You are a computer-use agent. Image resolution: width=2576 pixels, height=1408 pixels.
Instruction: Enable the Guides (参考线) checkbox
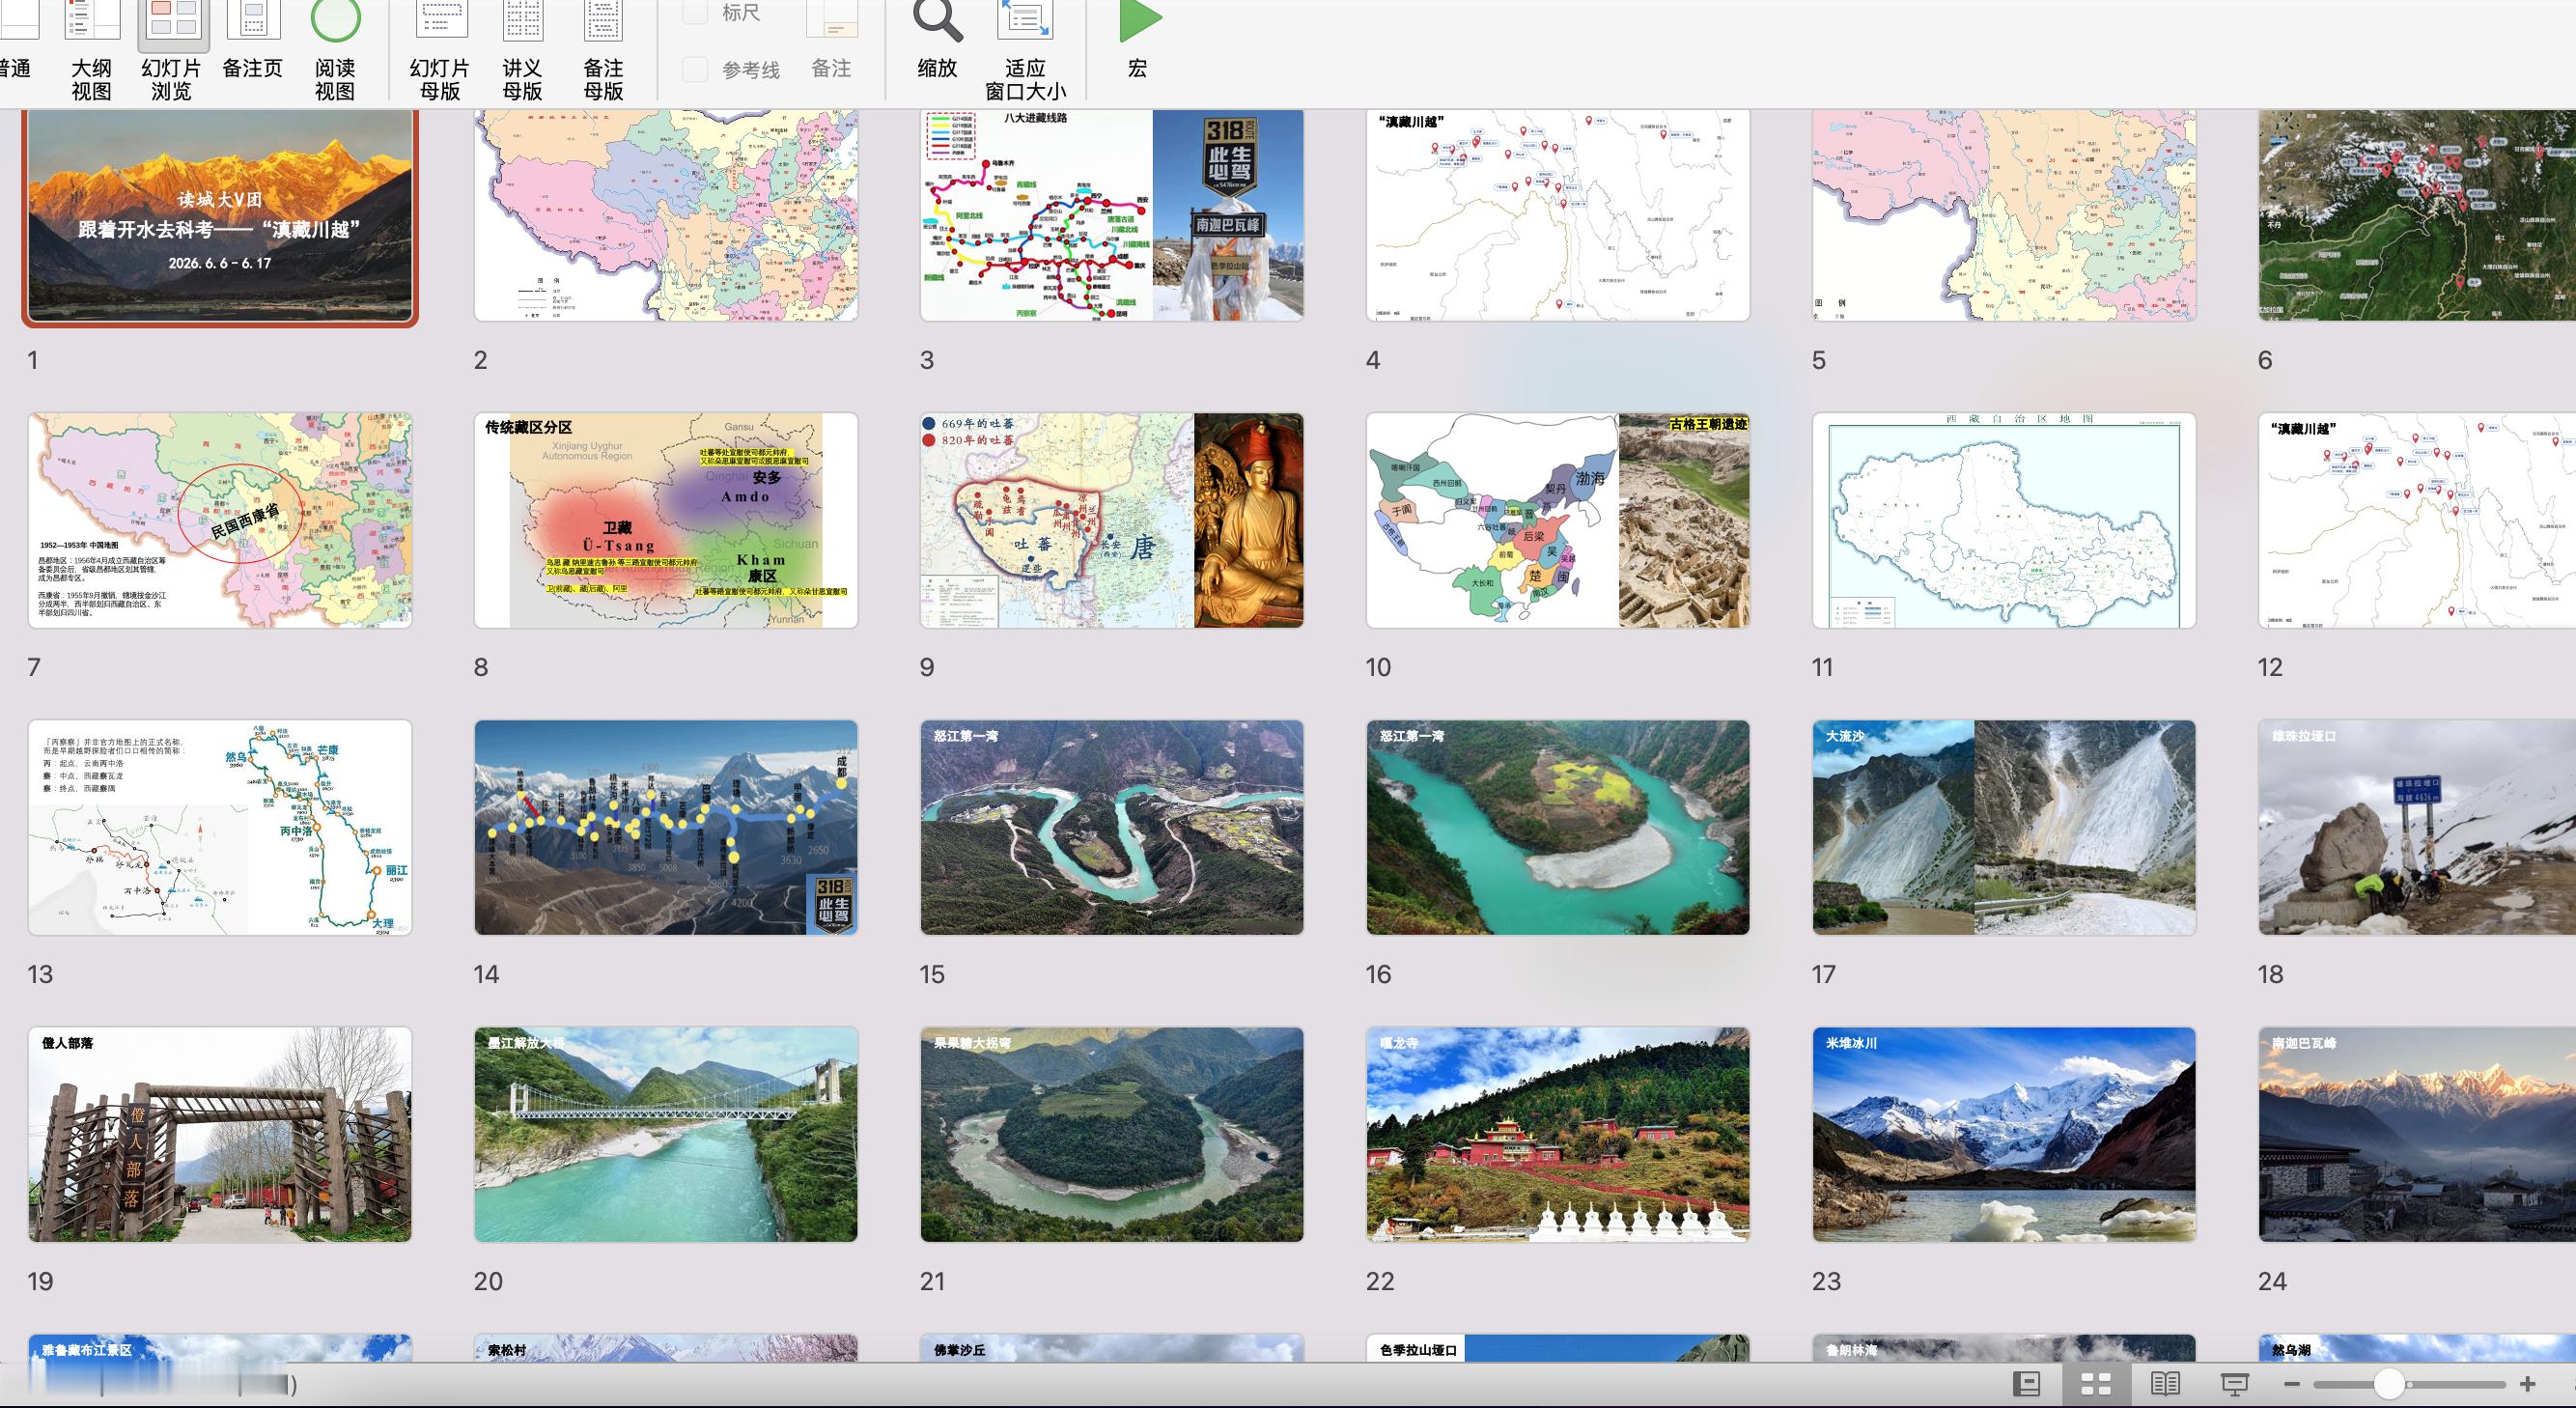(x=695, y=69)
